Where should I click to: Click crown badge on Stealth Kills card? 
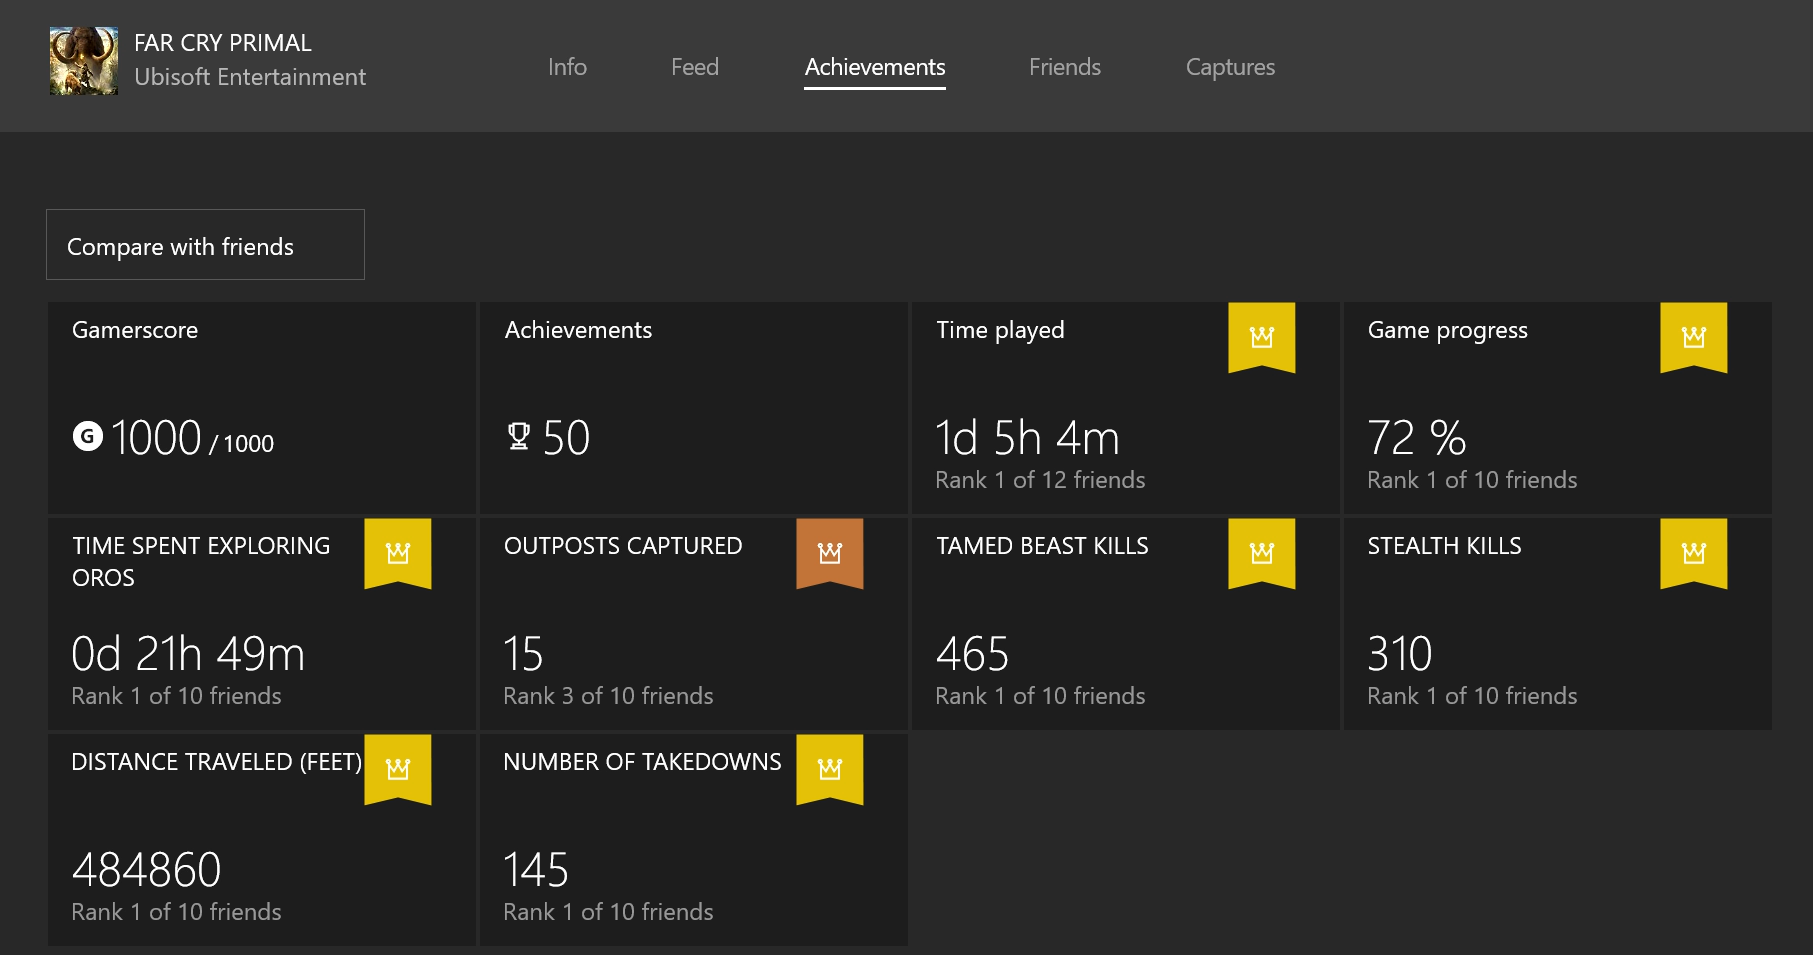(x=1694, y=553)
